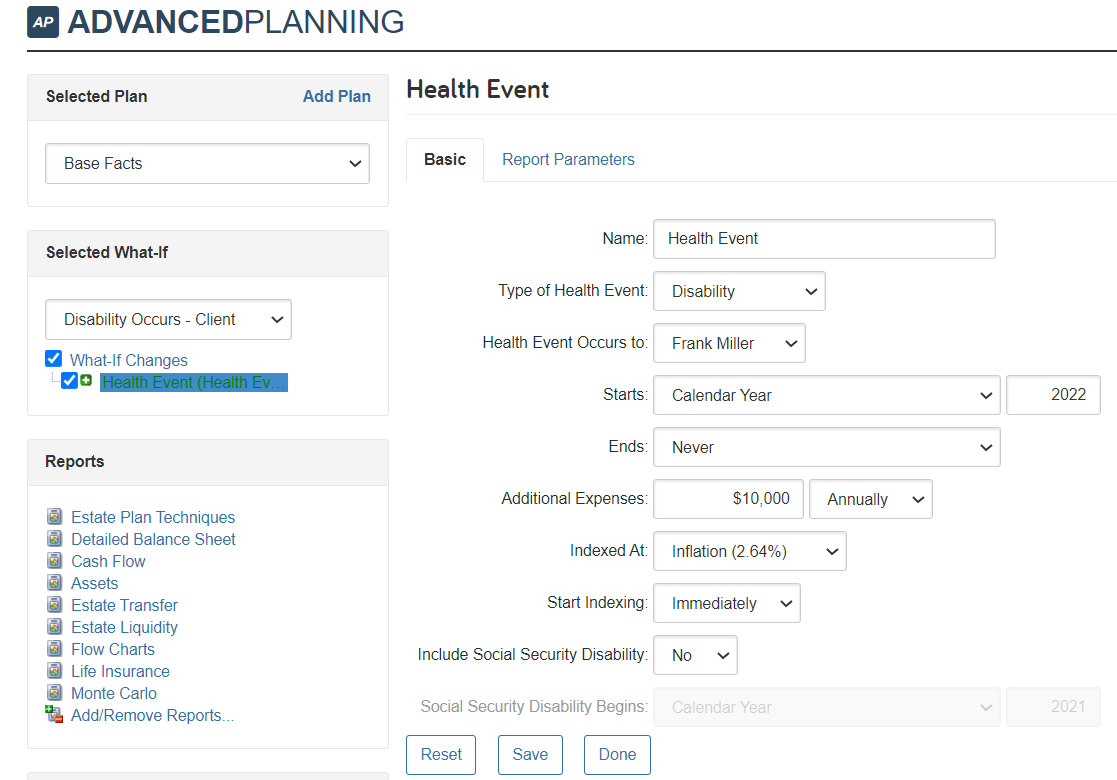Open the Life Insurance report
1117x780 pixels.
click(120, 672)
